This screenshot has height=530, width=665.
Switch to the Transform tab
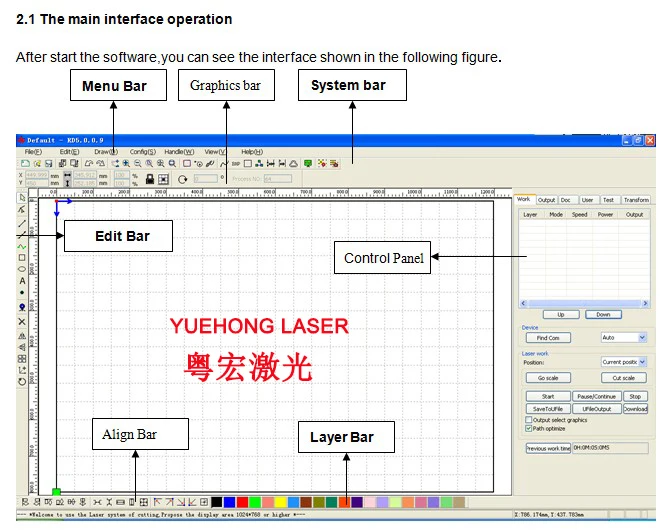coord(636,200)
